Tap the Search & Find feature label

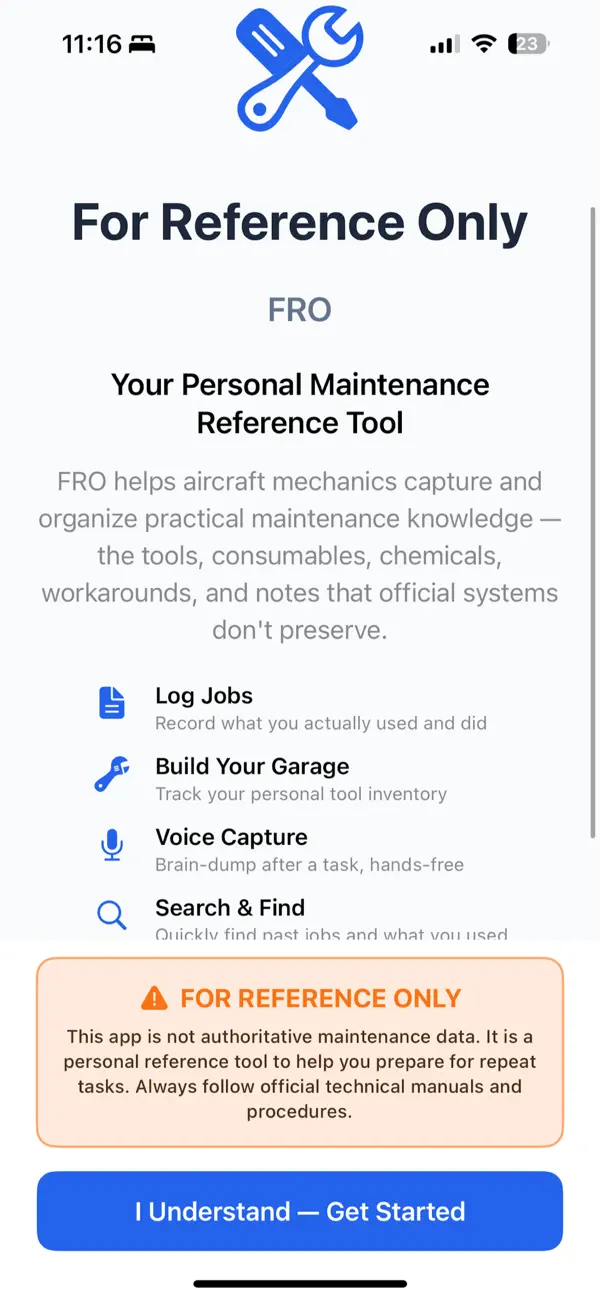(x=229, y=908)
